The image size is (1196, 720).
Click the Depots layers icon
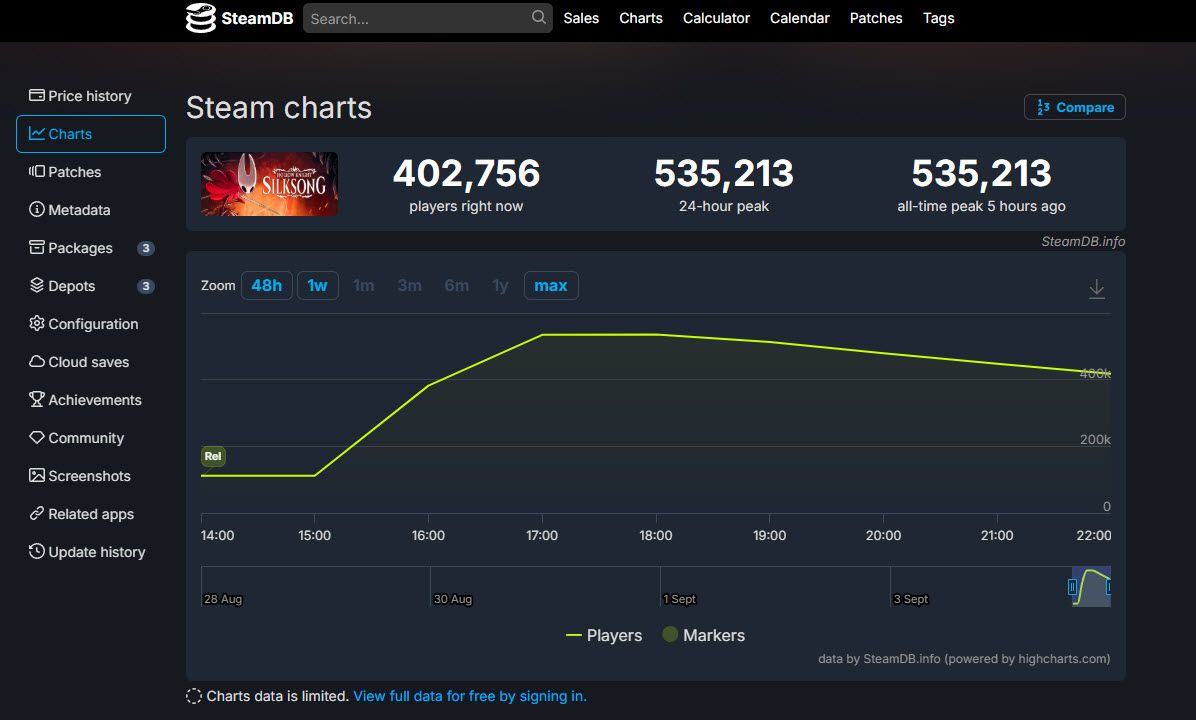[37, 285]
